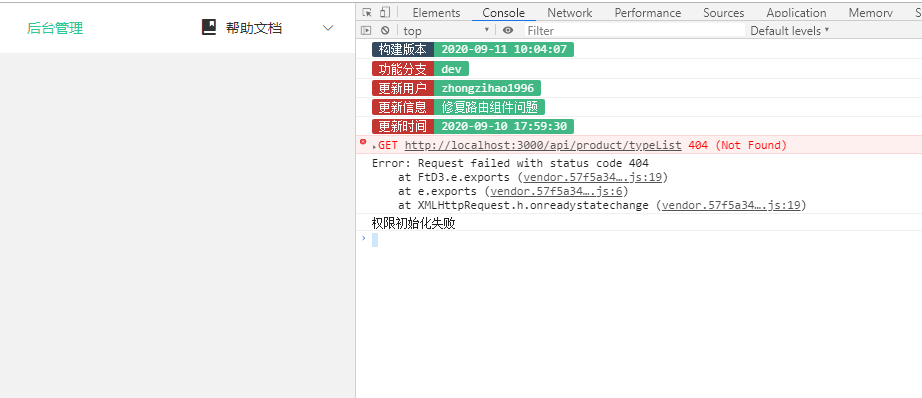Open the Default levels dropdown
This screenshot has width=922, height=398.
tap(790, 31)
